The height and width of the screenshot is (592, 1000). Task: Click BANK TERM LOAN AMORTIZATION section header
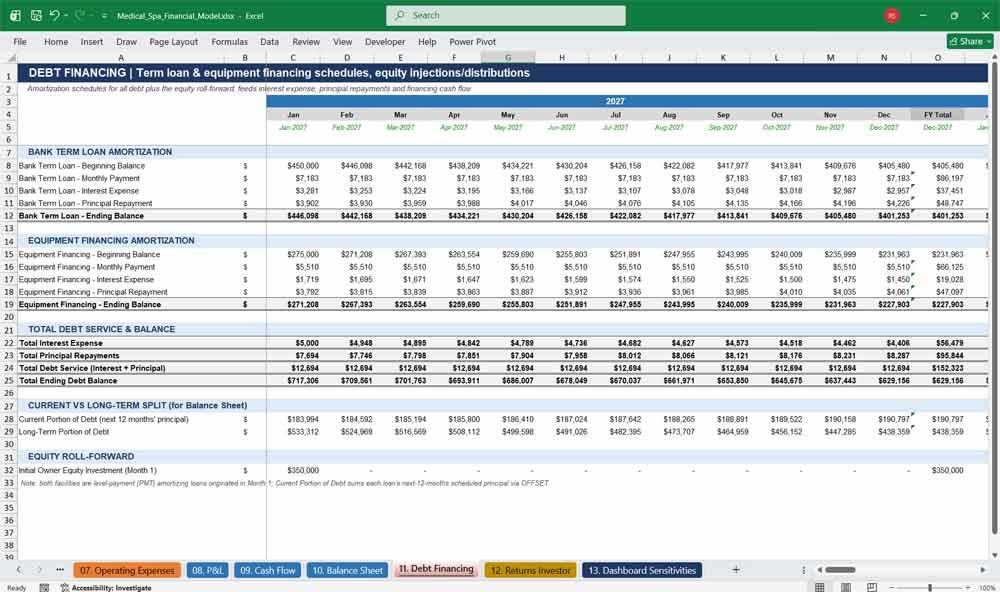(99, 152)
